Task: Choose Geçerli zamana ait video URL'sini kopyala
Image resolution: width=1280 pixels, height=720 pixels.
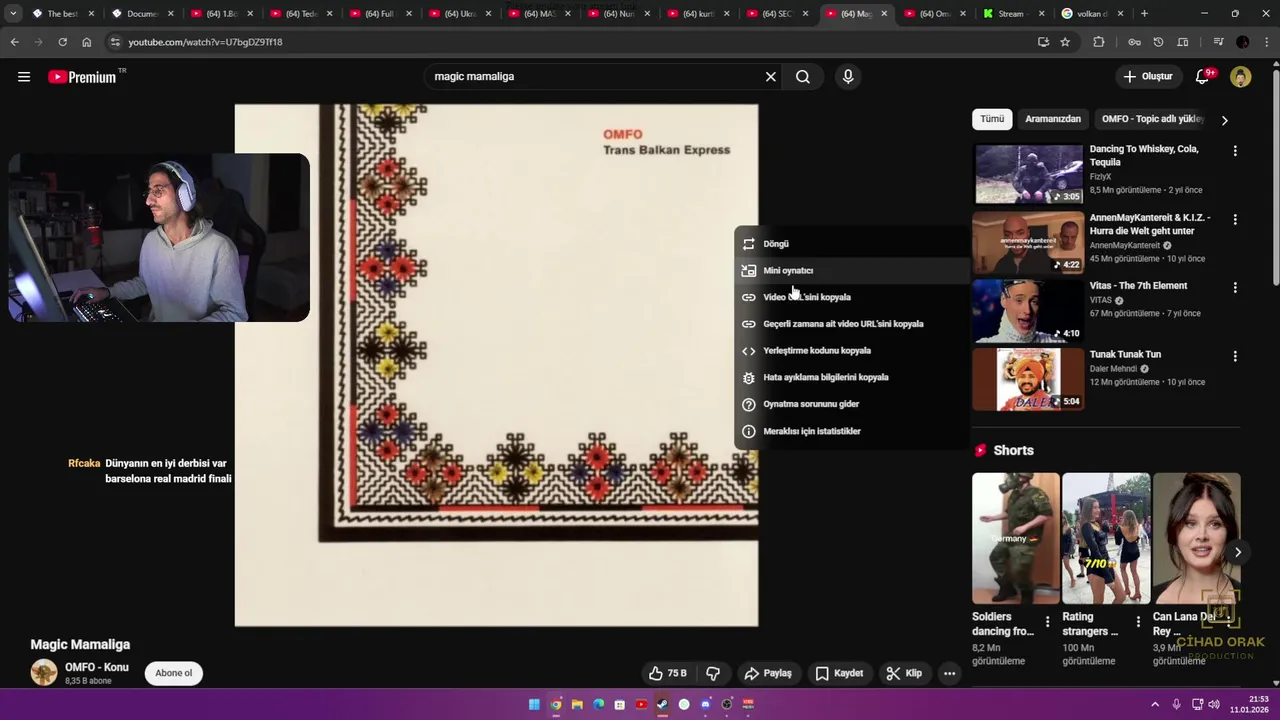Action: tap(851, 324)
